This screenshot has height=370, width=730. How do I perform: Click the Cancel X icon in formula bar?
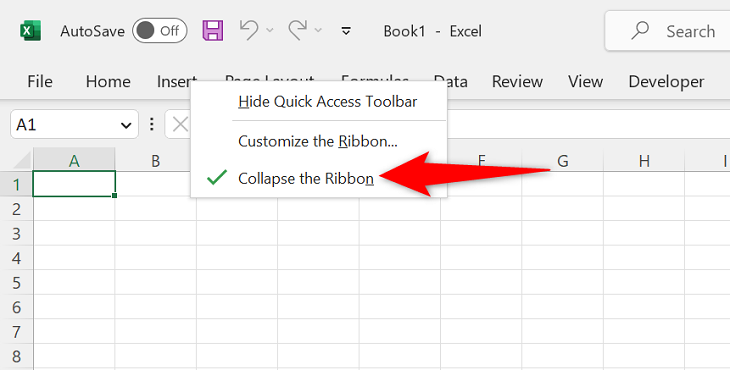click(180, 124)
